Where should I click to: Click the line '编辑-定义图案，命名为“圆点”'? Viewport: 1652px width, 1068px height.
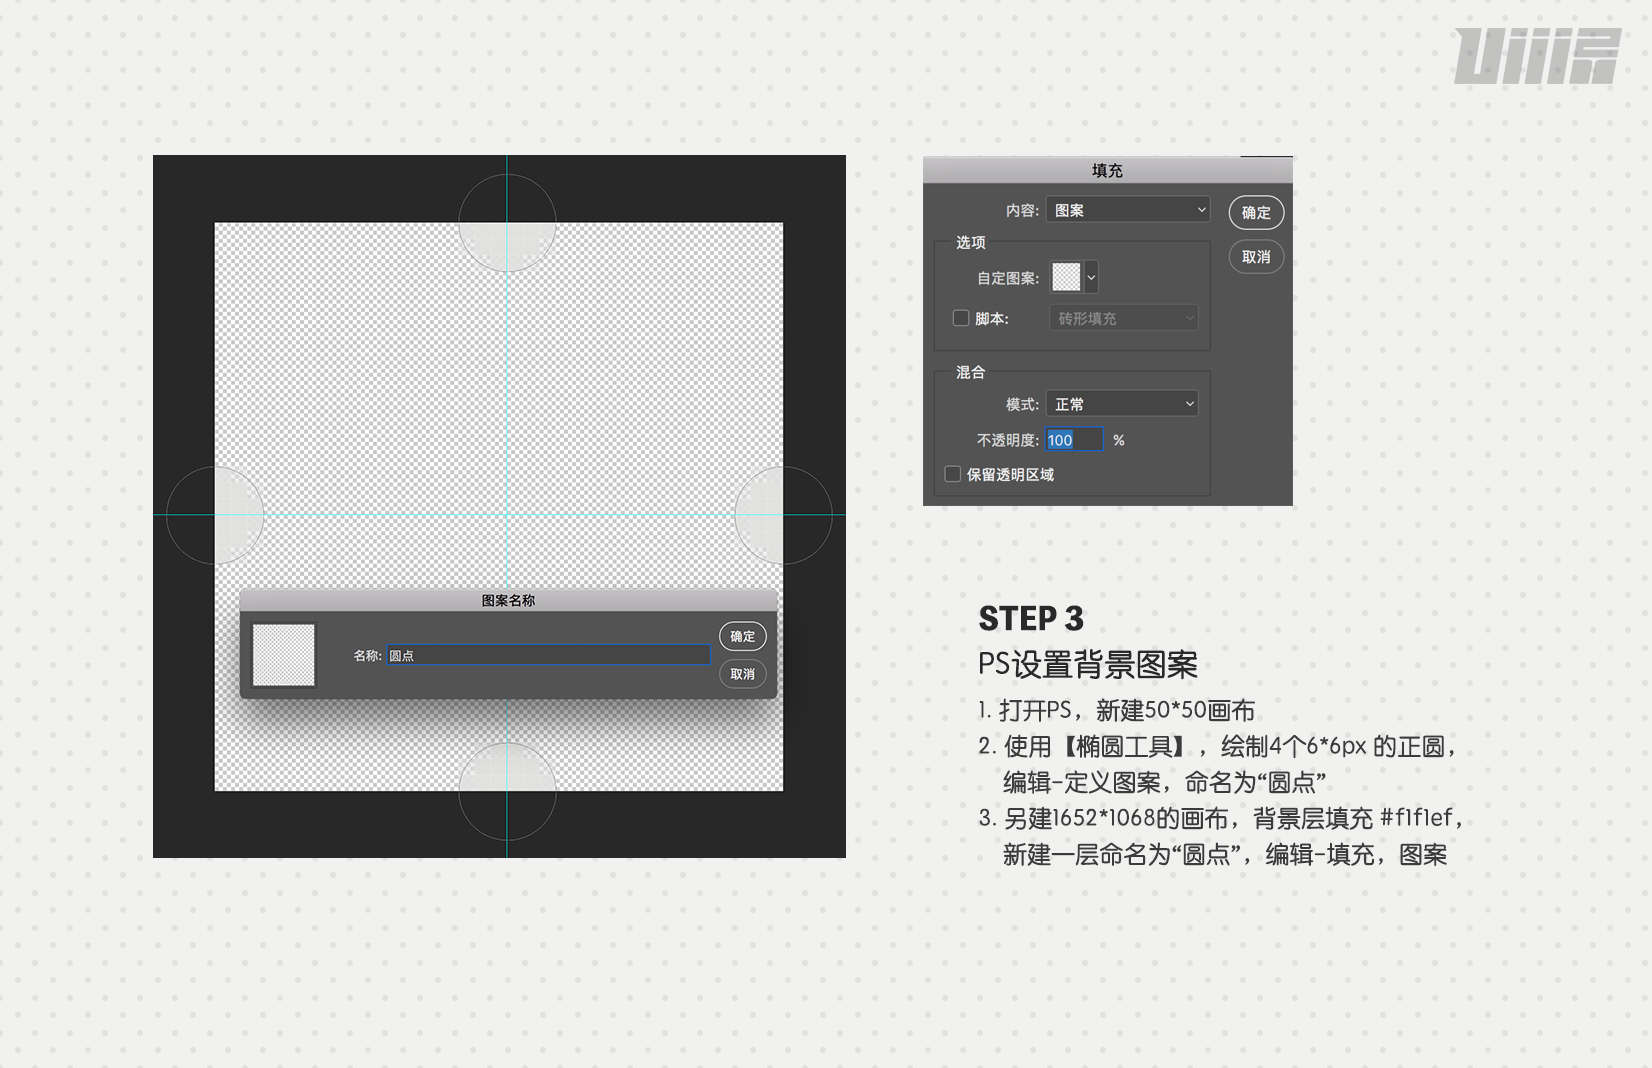[x=1165, y=783]
